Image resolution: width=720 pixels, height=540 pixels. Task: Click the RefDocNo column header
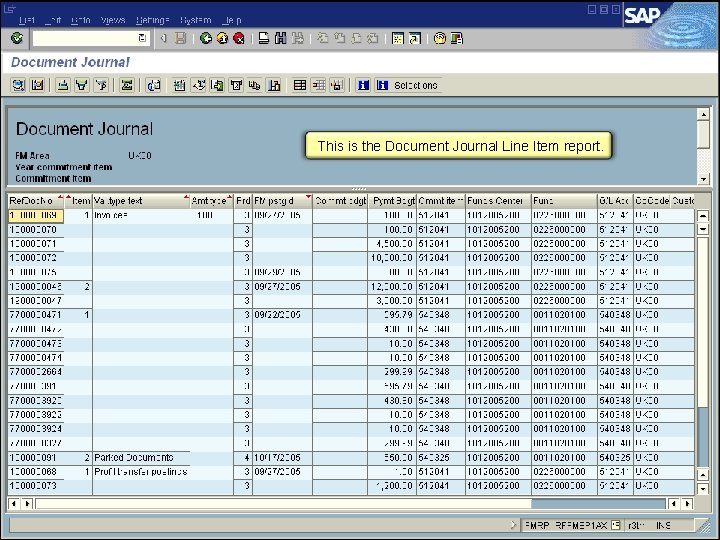pyautogui.click(x=36, y=201)
